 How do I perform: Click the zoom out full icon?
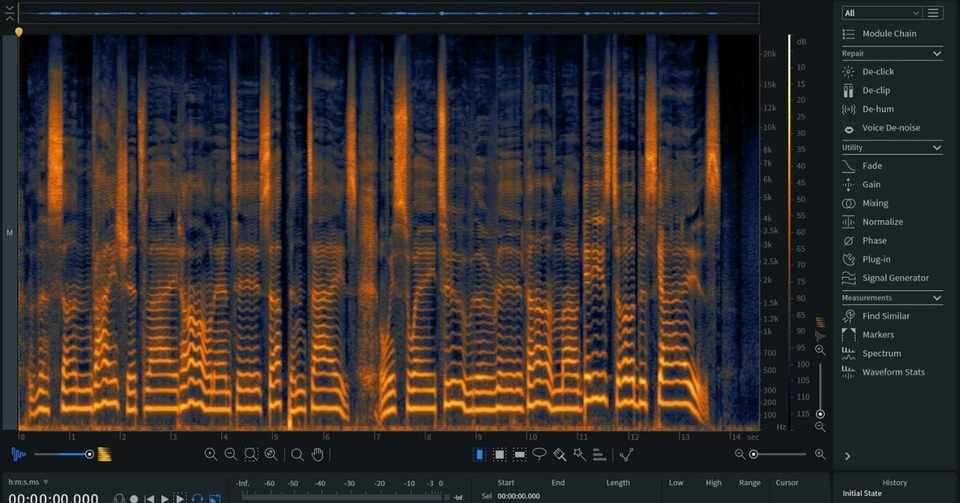click(x=271, y=455)
